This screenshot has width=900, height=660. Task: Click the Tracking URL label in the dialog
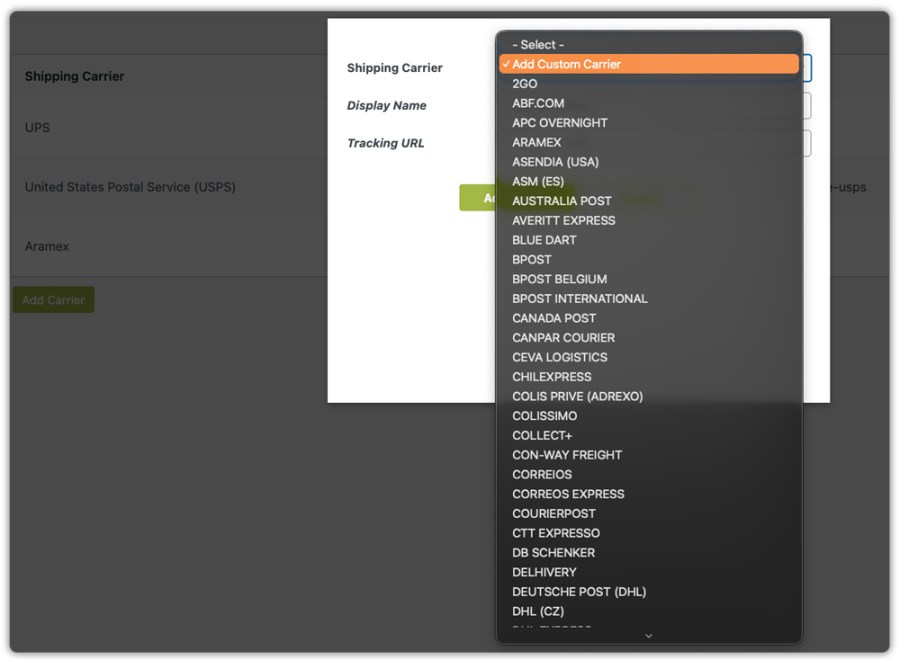[x=385, y=143]
